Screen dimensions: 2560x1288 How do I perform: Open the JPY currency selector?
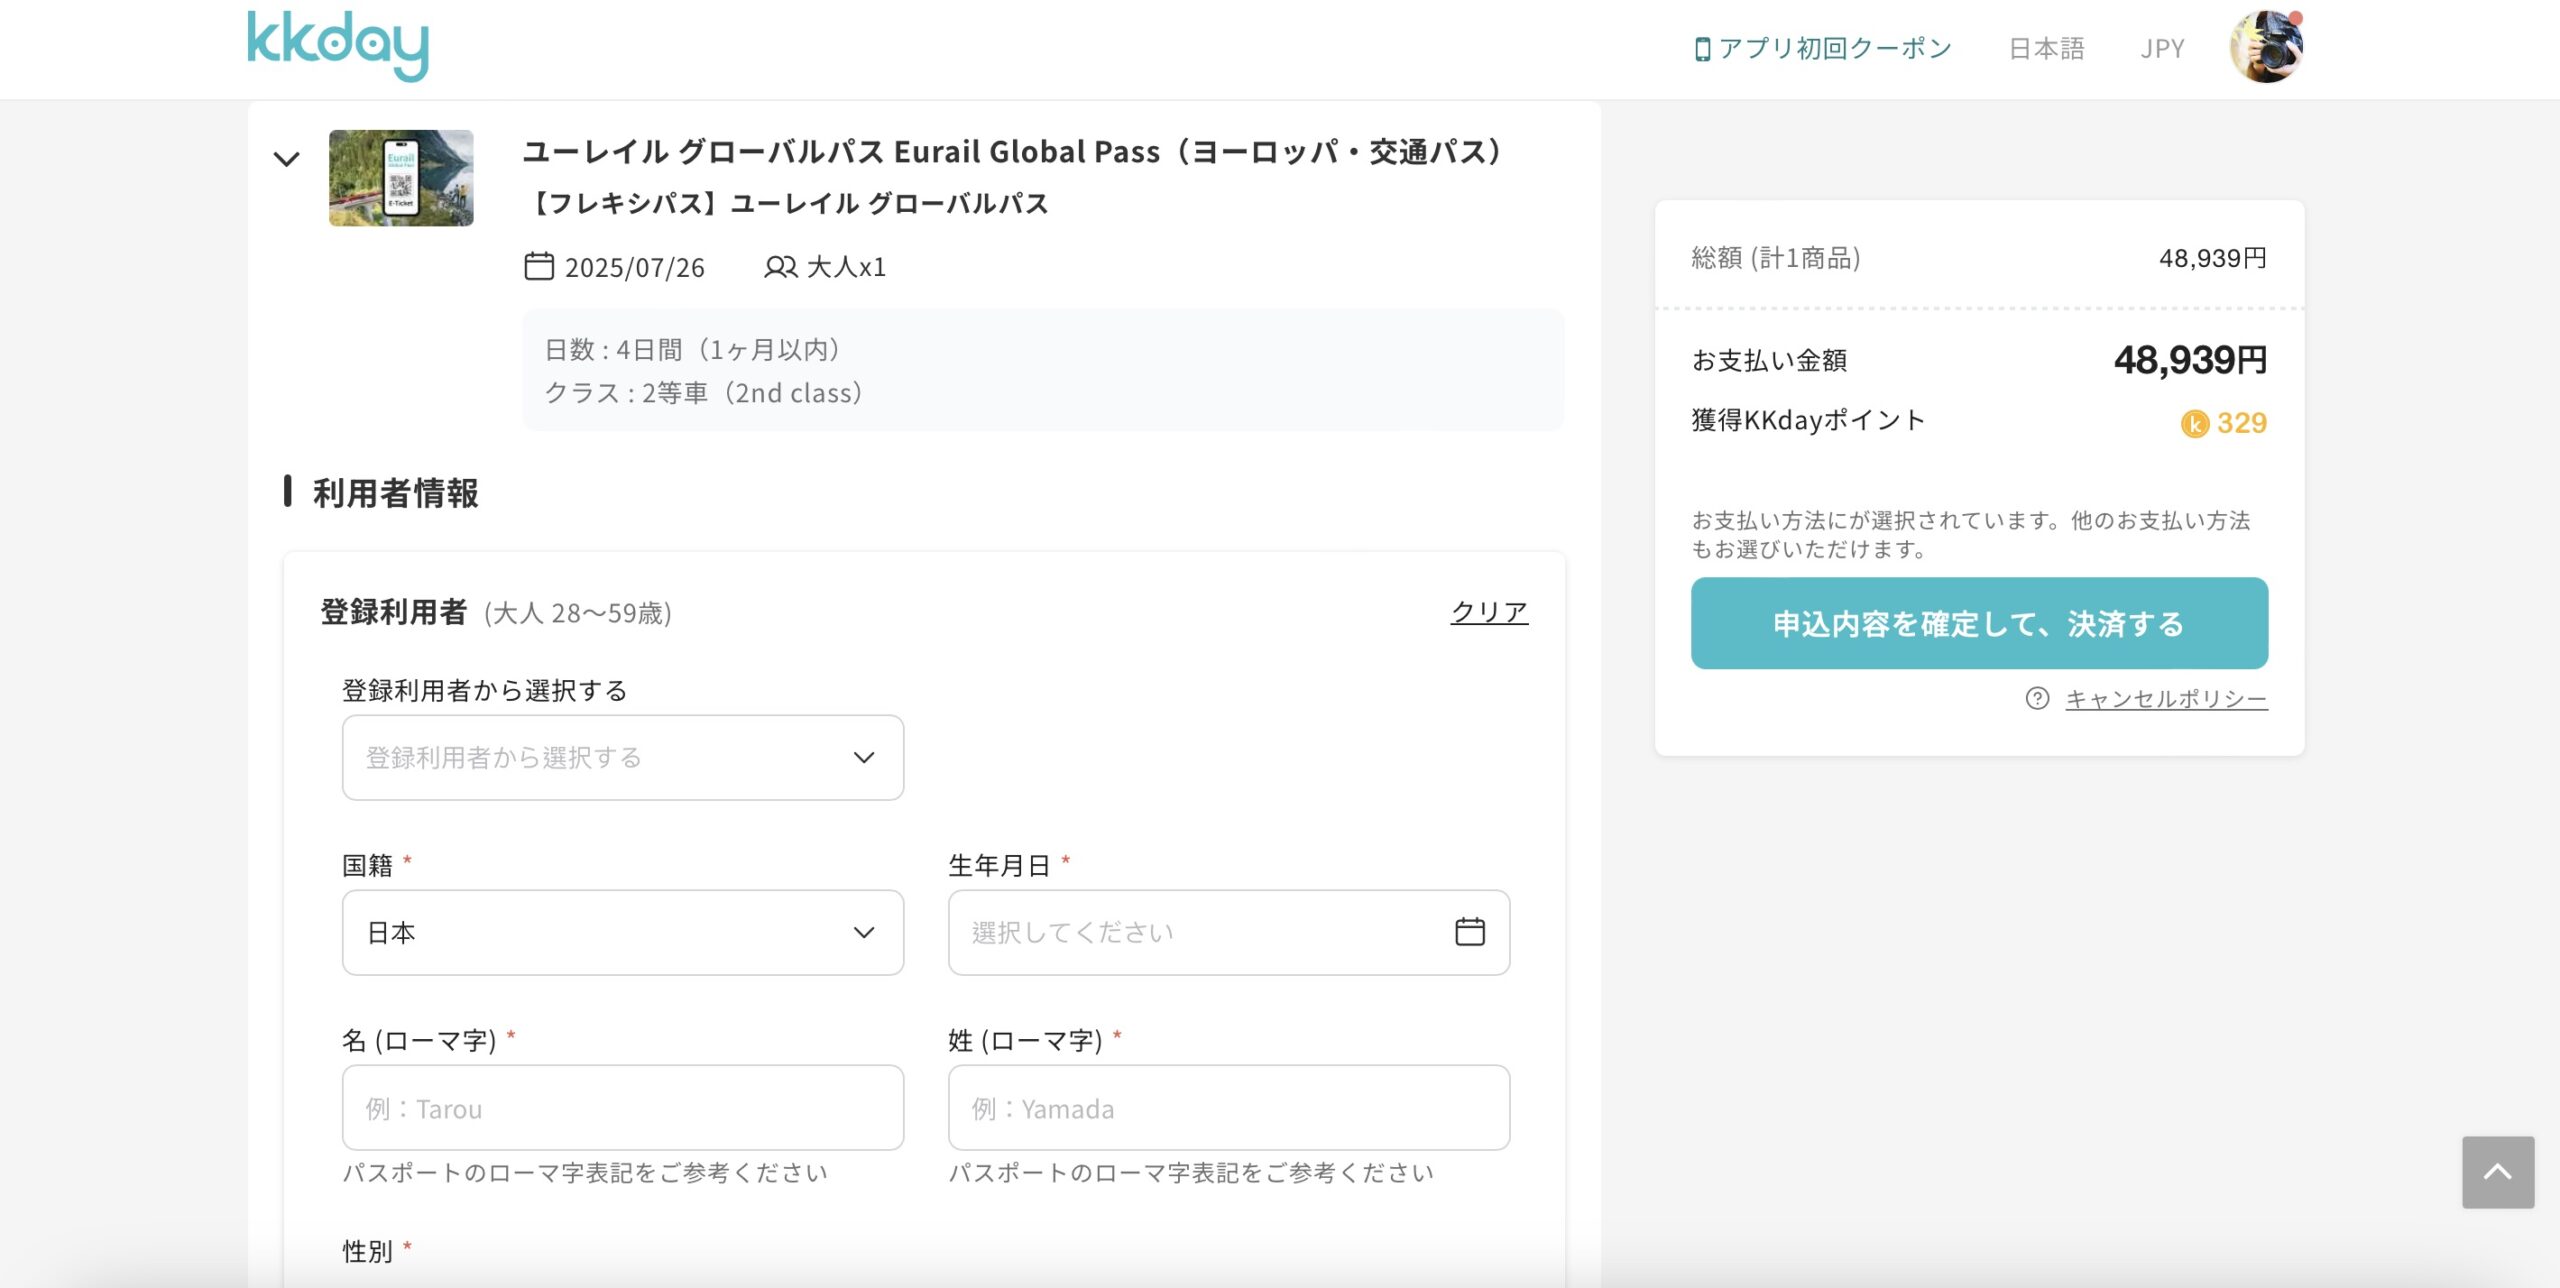click(2162, 48)
